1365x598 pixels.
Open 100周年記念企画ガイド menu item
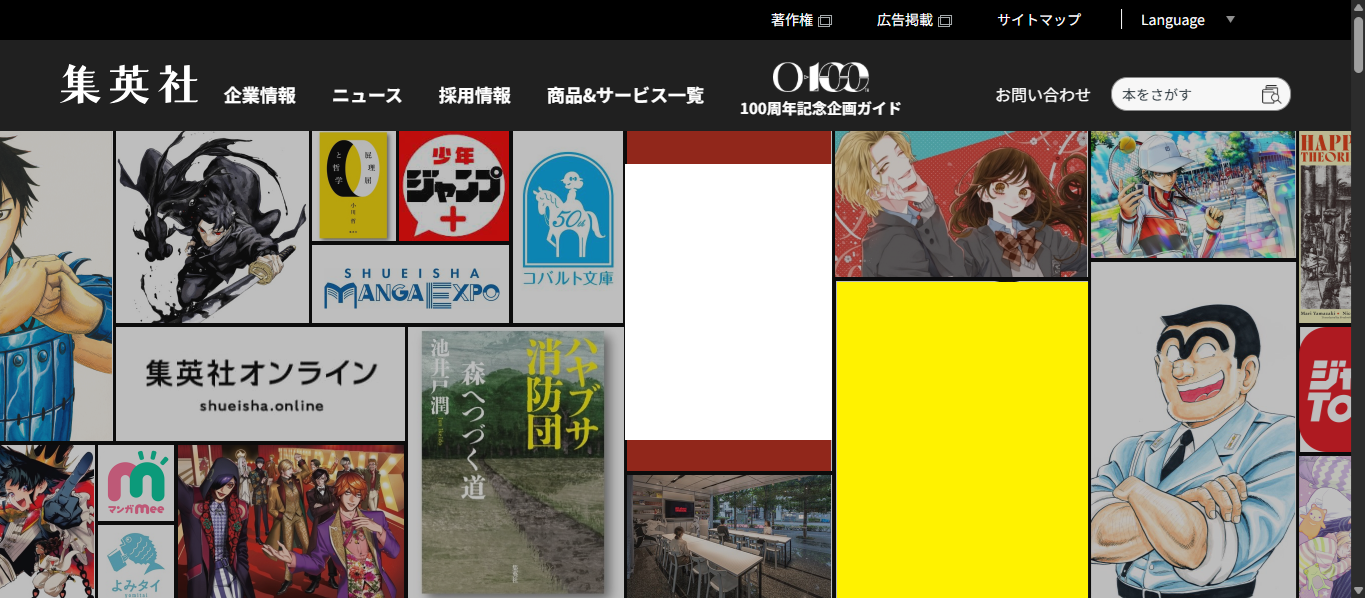coord(820,108)
